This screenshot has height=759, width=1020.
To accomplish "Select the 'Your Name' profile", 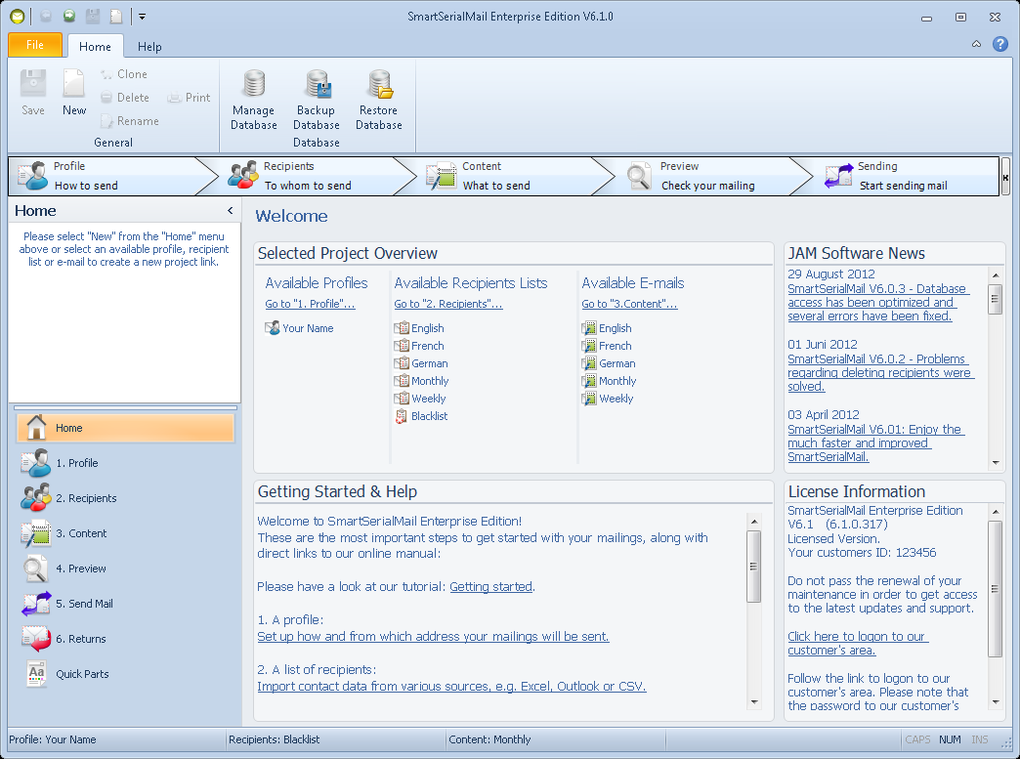I will click(x=299, y=328).
